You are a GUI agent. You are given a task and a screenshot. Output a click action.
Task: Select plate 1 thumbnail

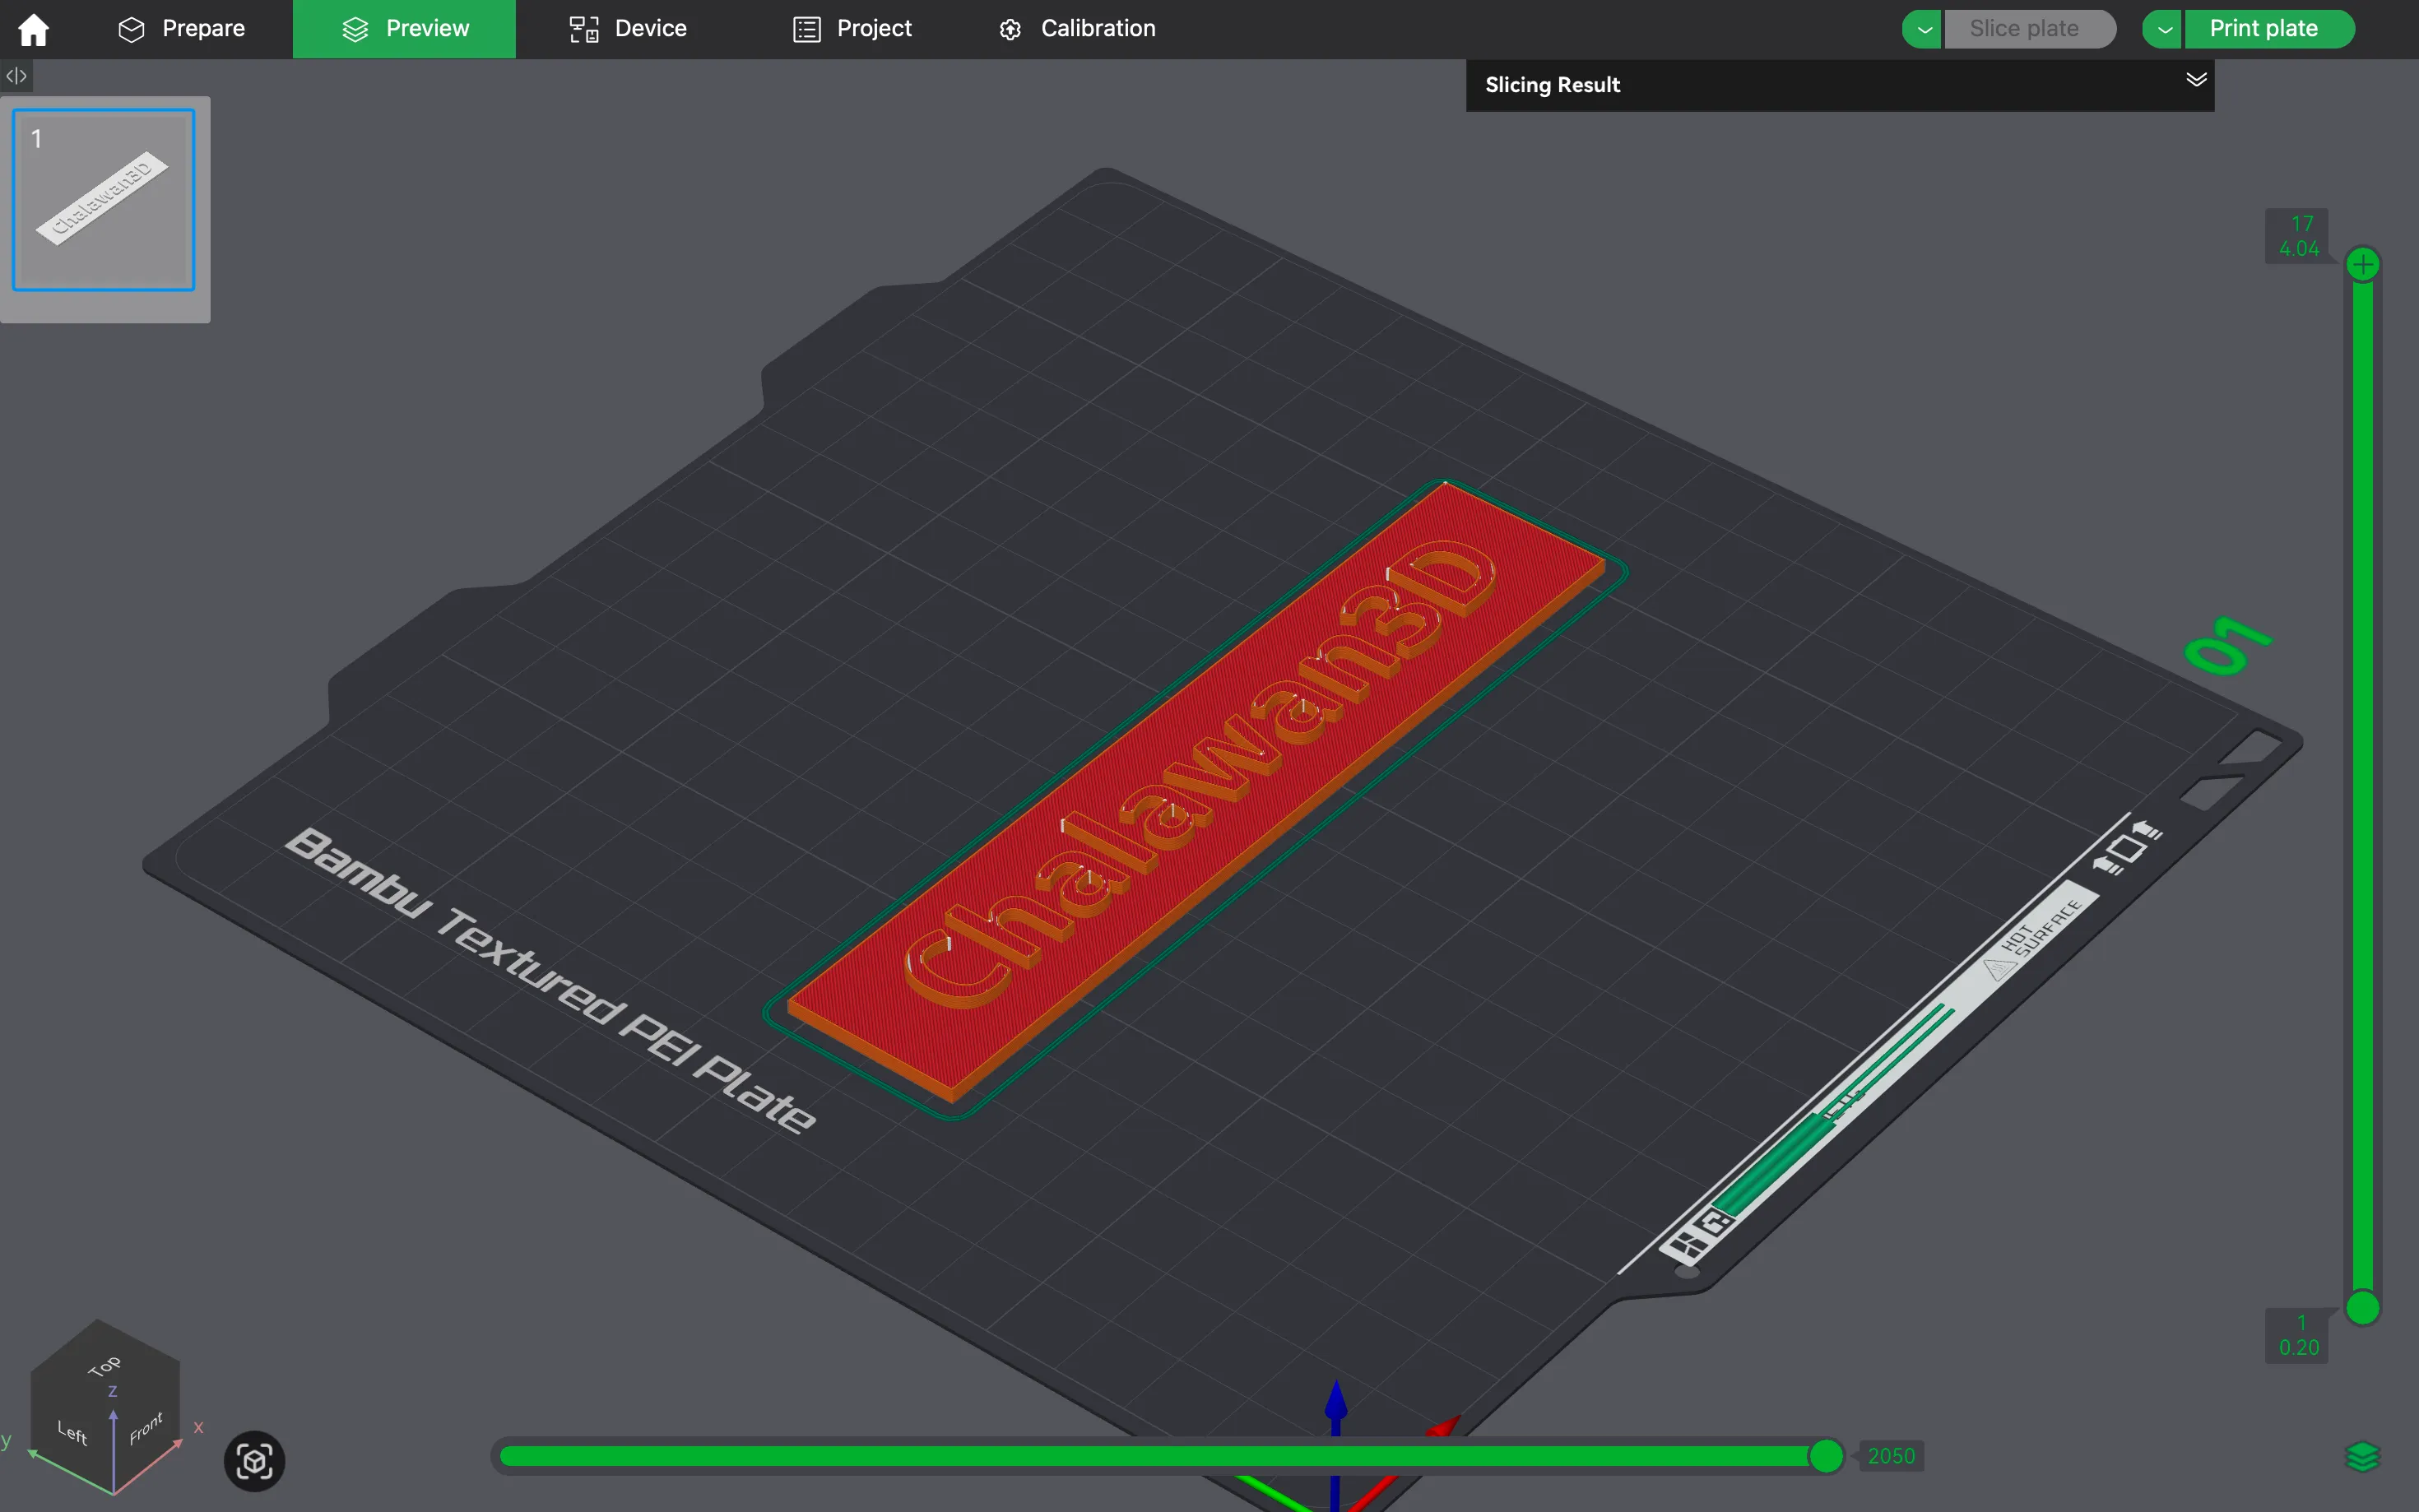coord(104,201)
